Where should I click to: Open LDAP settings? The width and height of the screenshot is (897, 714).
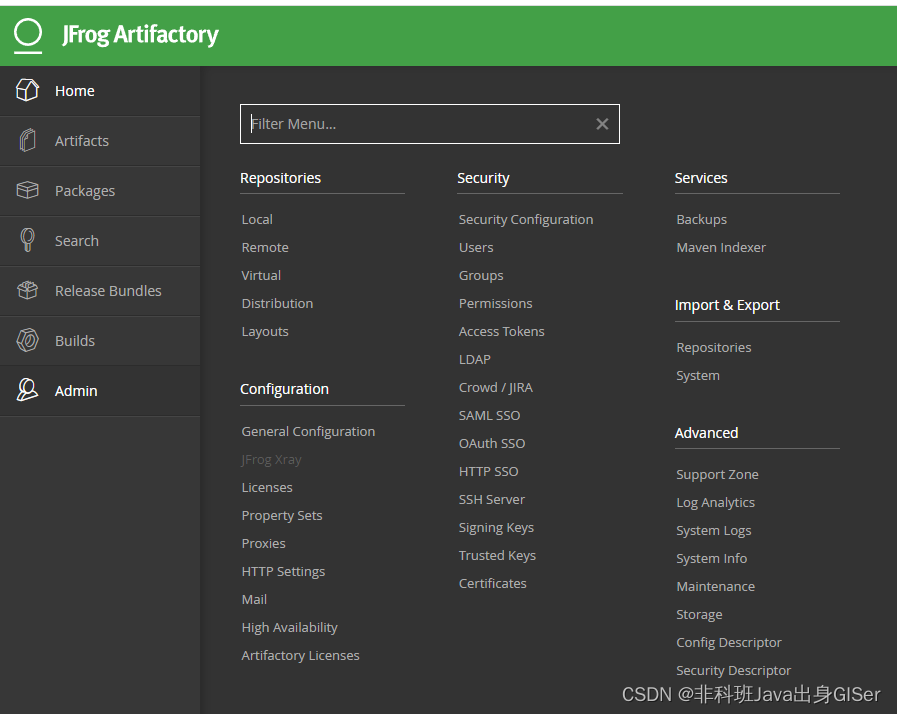click(475, 360)
